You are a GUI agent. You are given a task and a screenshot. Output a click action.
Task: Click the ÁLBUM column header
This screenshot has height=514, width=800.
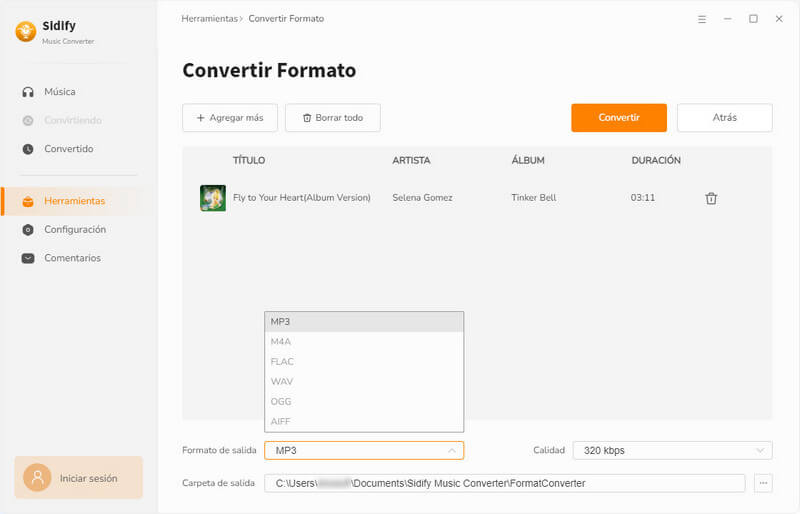pyautogui.click(x=528, y=160)
